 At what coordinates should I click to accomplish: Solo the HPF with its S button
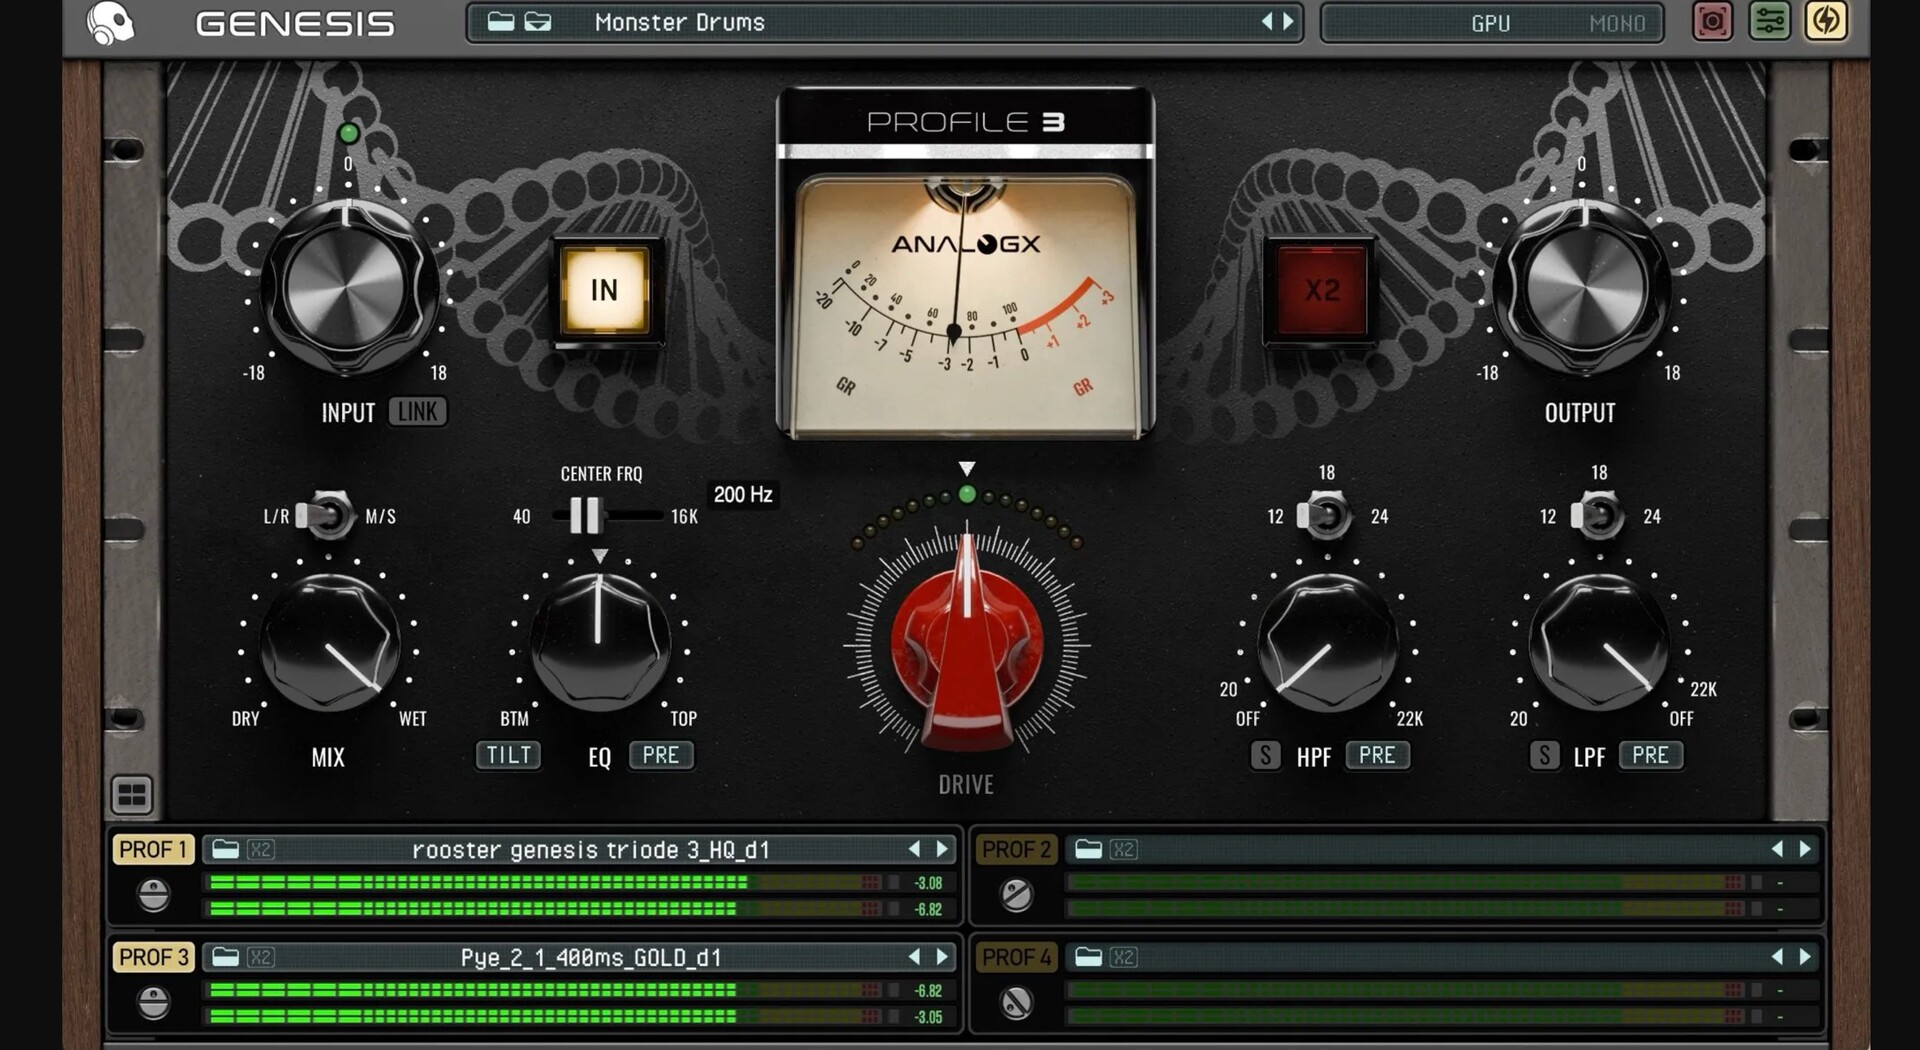[1265, 755]
